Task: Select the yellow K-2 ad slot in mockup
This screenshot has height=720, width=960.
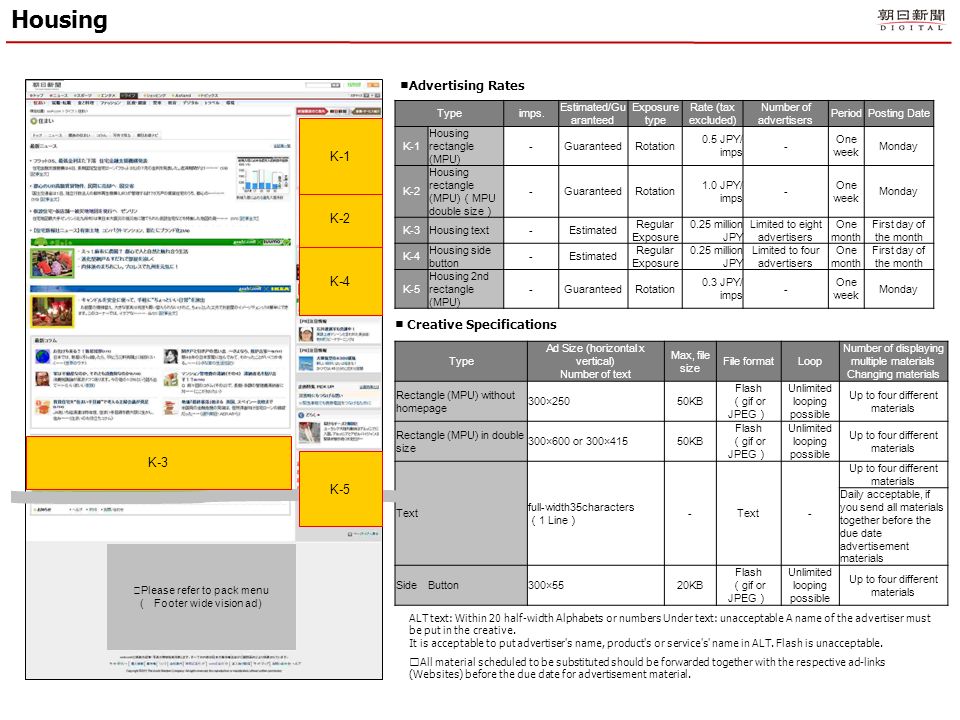Action: click(340, 220)
